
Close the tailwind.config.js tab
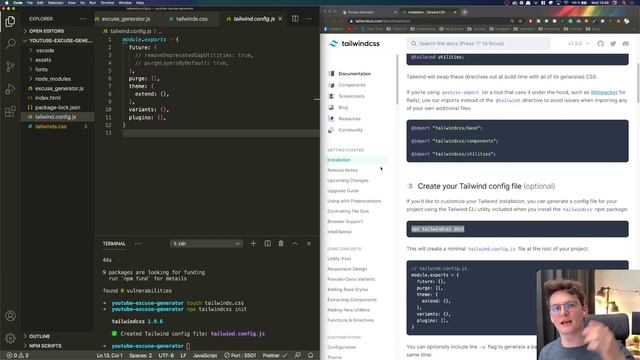tap(280, 19)
